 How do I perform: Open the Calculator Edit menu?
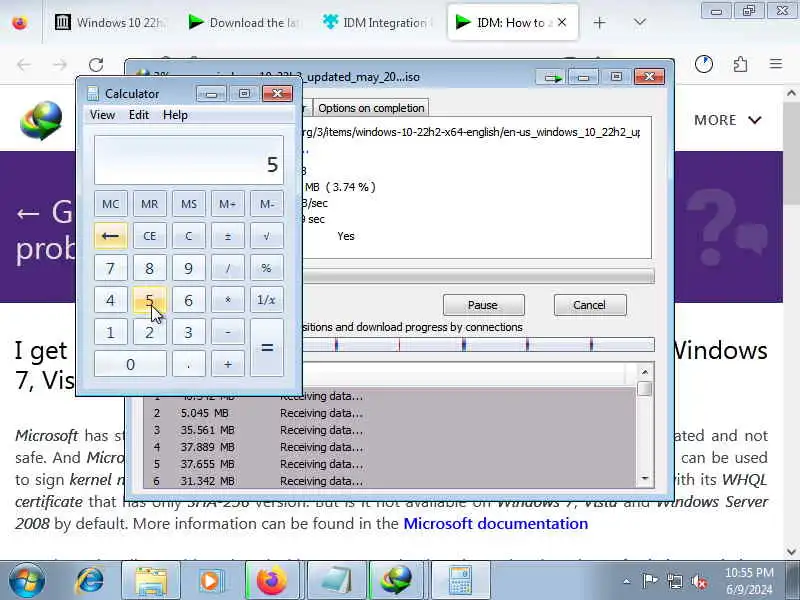(139, 115)
